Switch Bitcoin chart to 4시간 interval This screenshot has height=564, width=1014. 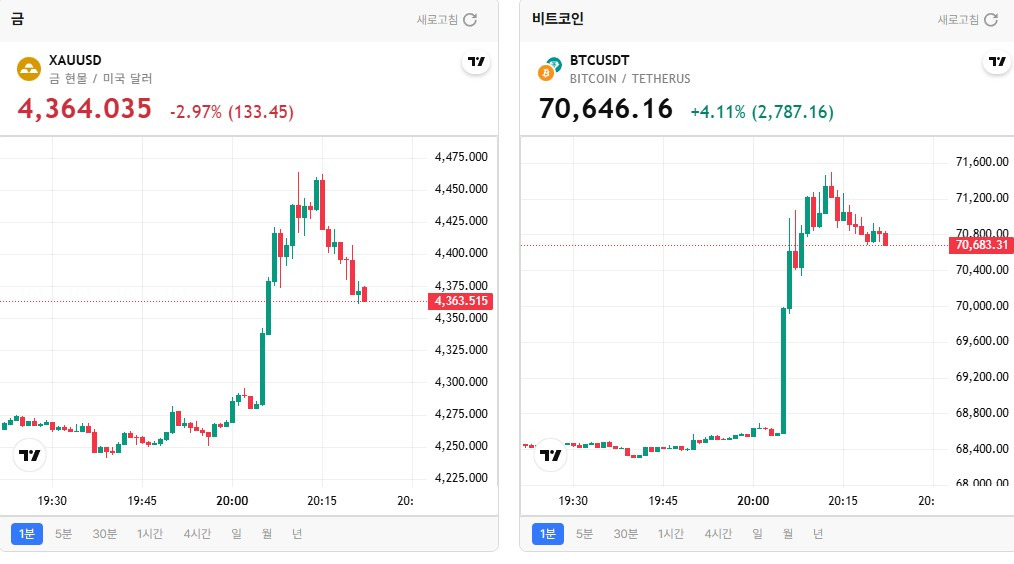coord(717,534)
